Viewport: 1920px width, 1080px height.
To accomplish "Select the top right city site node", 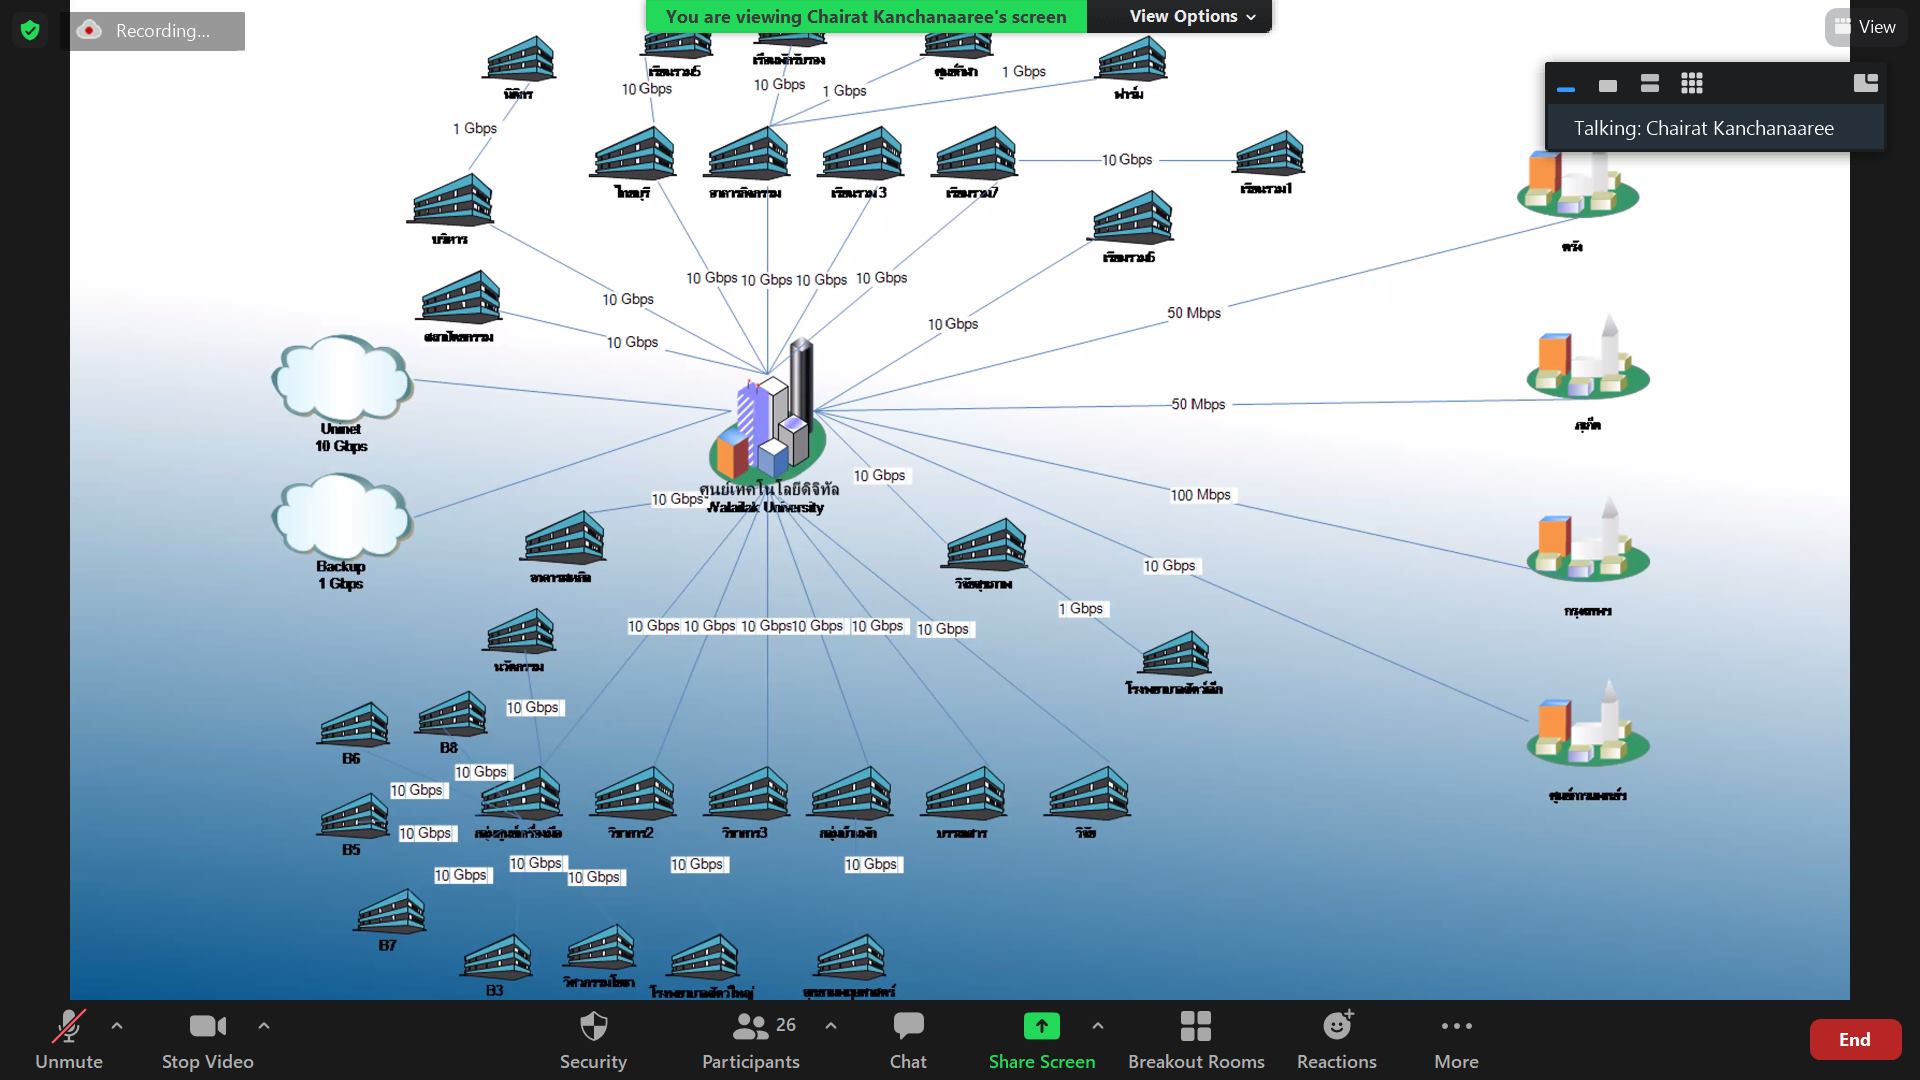I will pyautogui.click(x=1578, y=185).
